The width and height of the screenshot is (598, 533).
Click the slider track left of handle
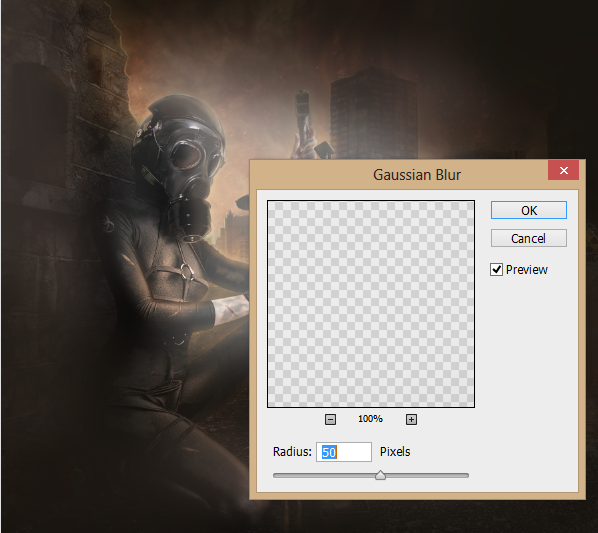pos(324,475)
